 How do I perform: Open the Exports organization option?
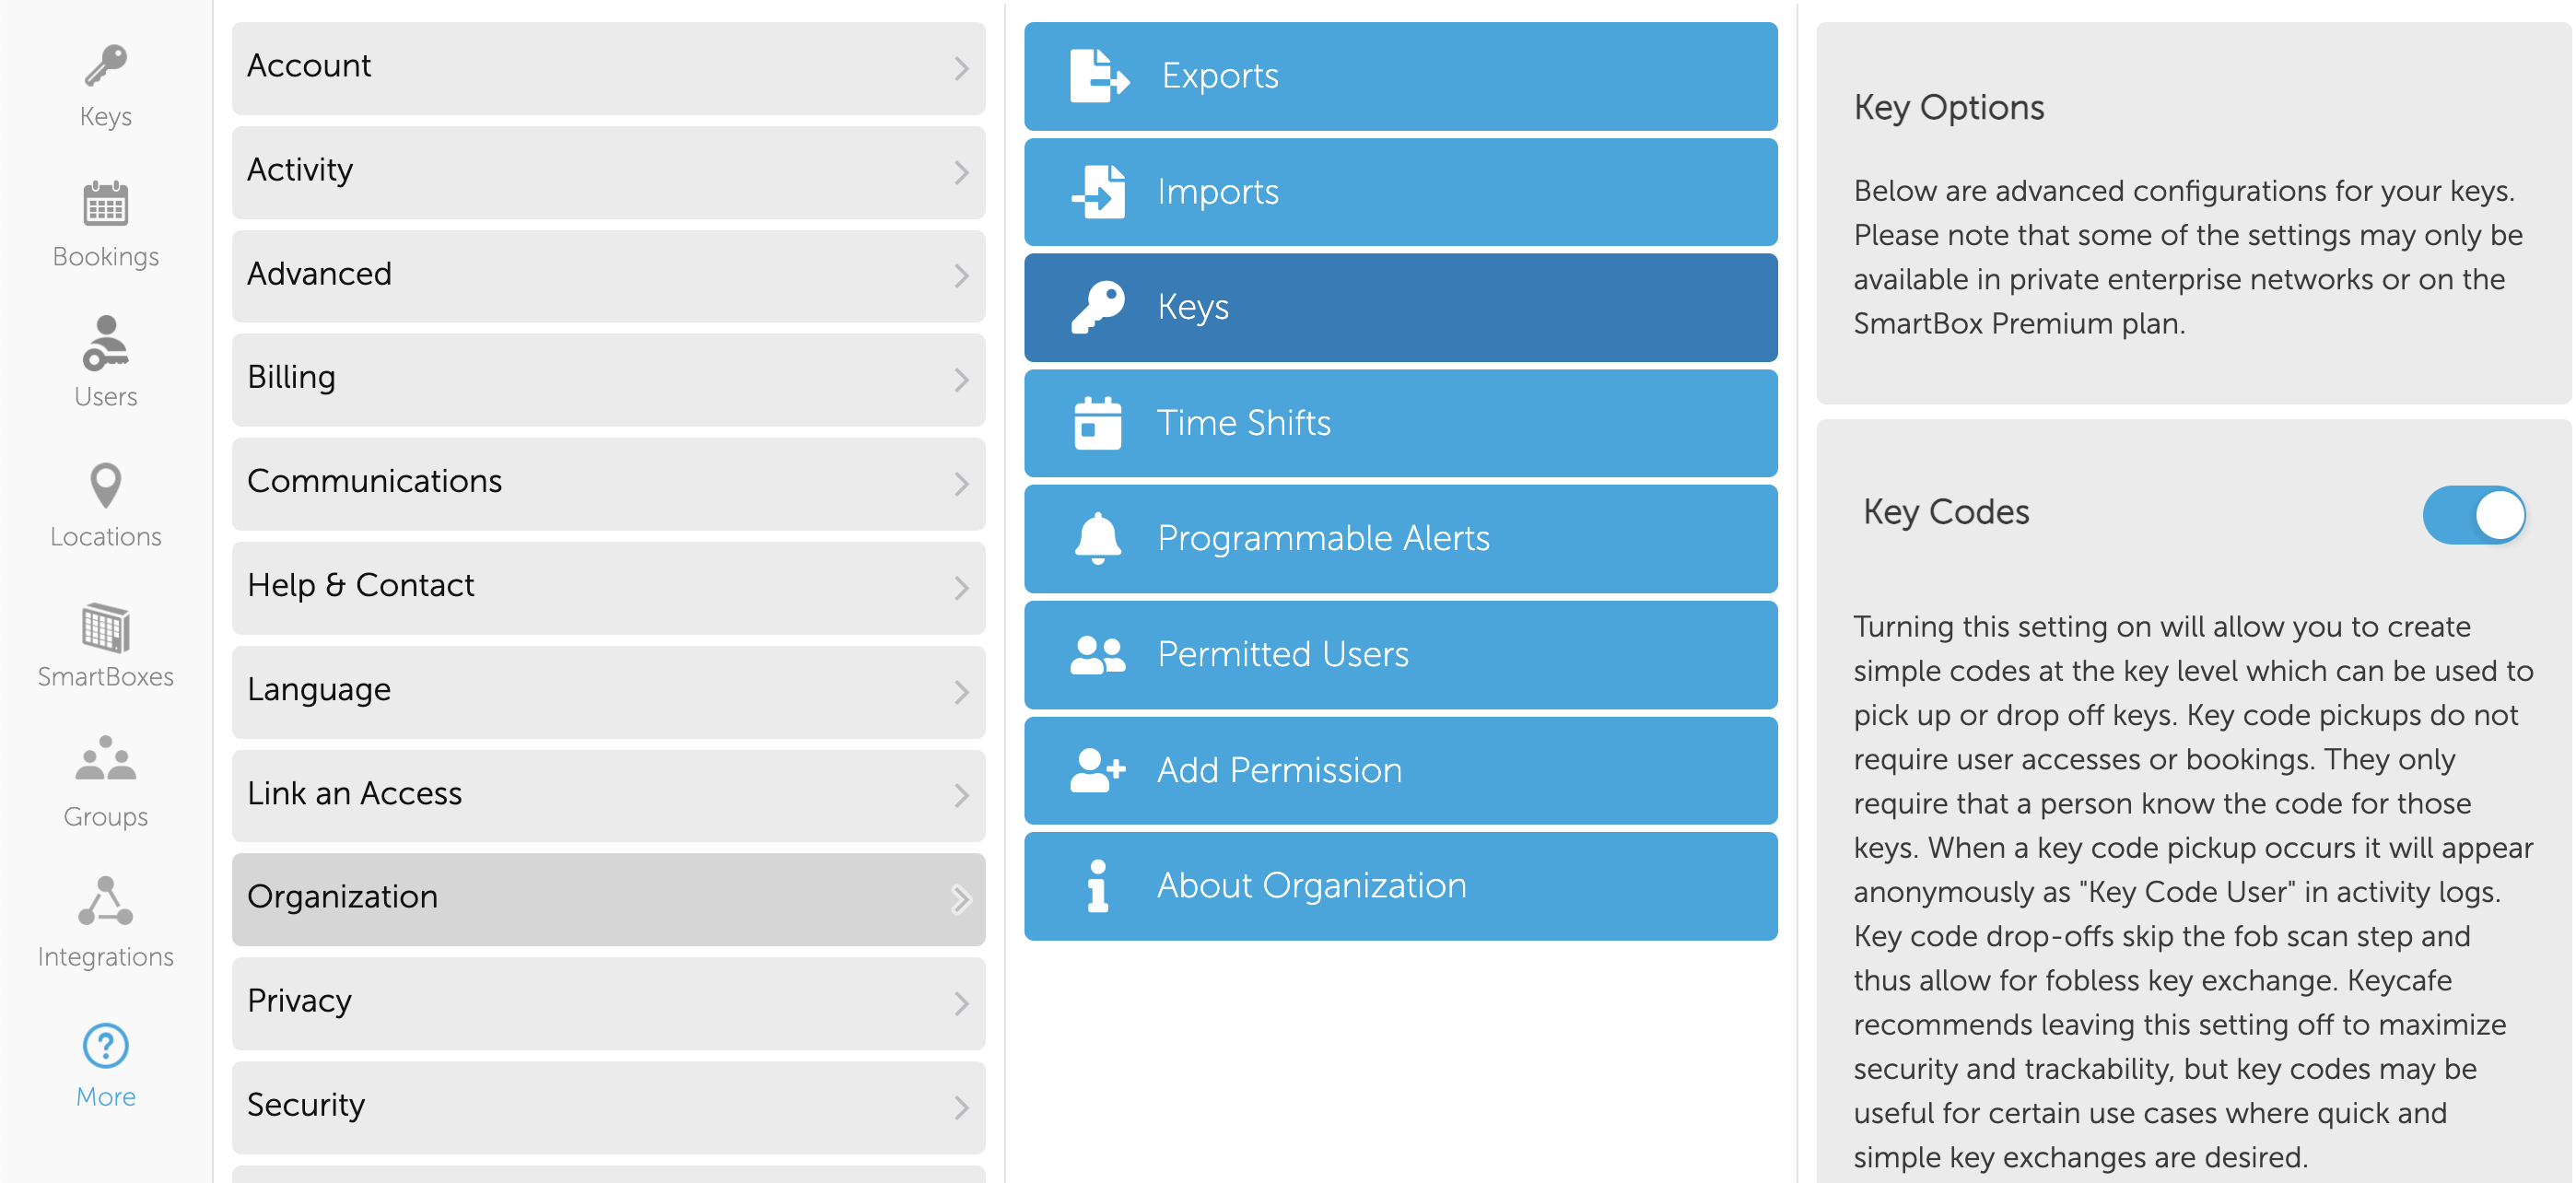(x=1400, y=77)
